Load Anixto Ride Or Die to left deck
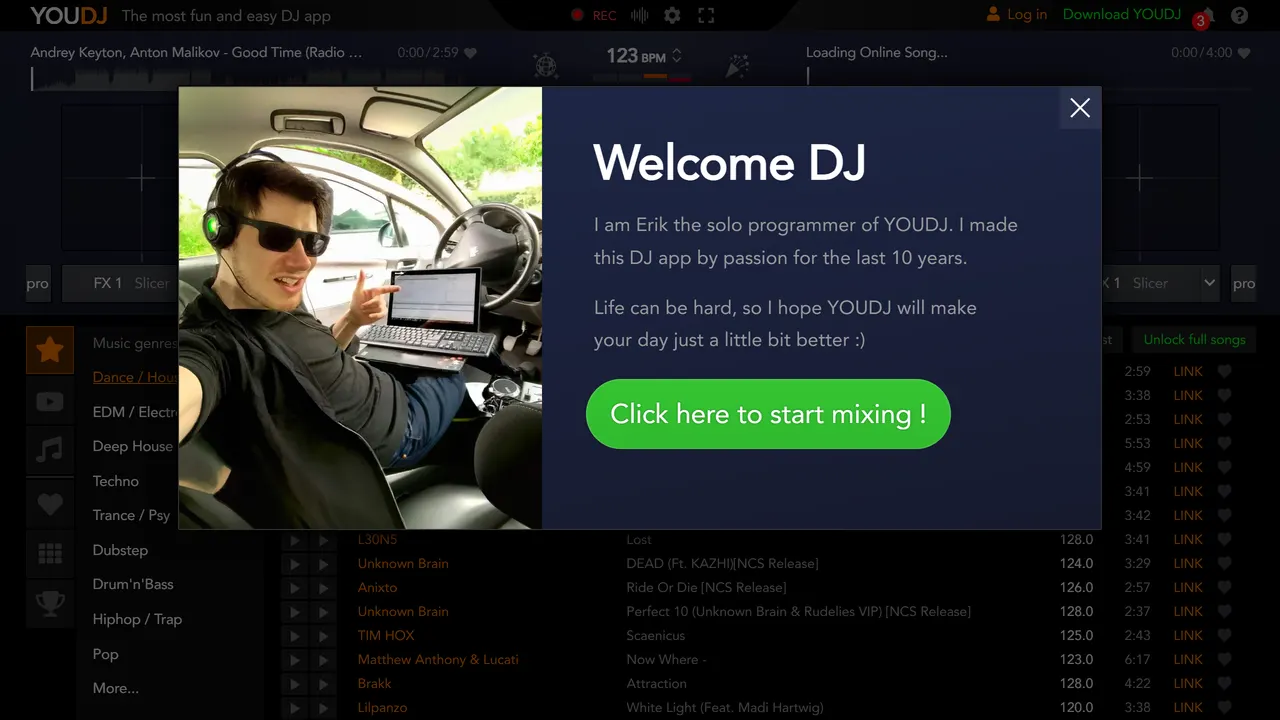 (294, 588)
